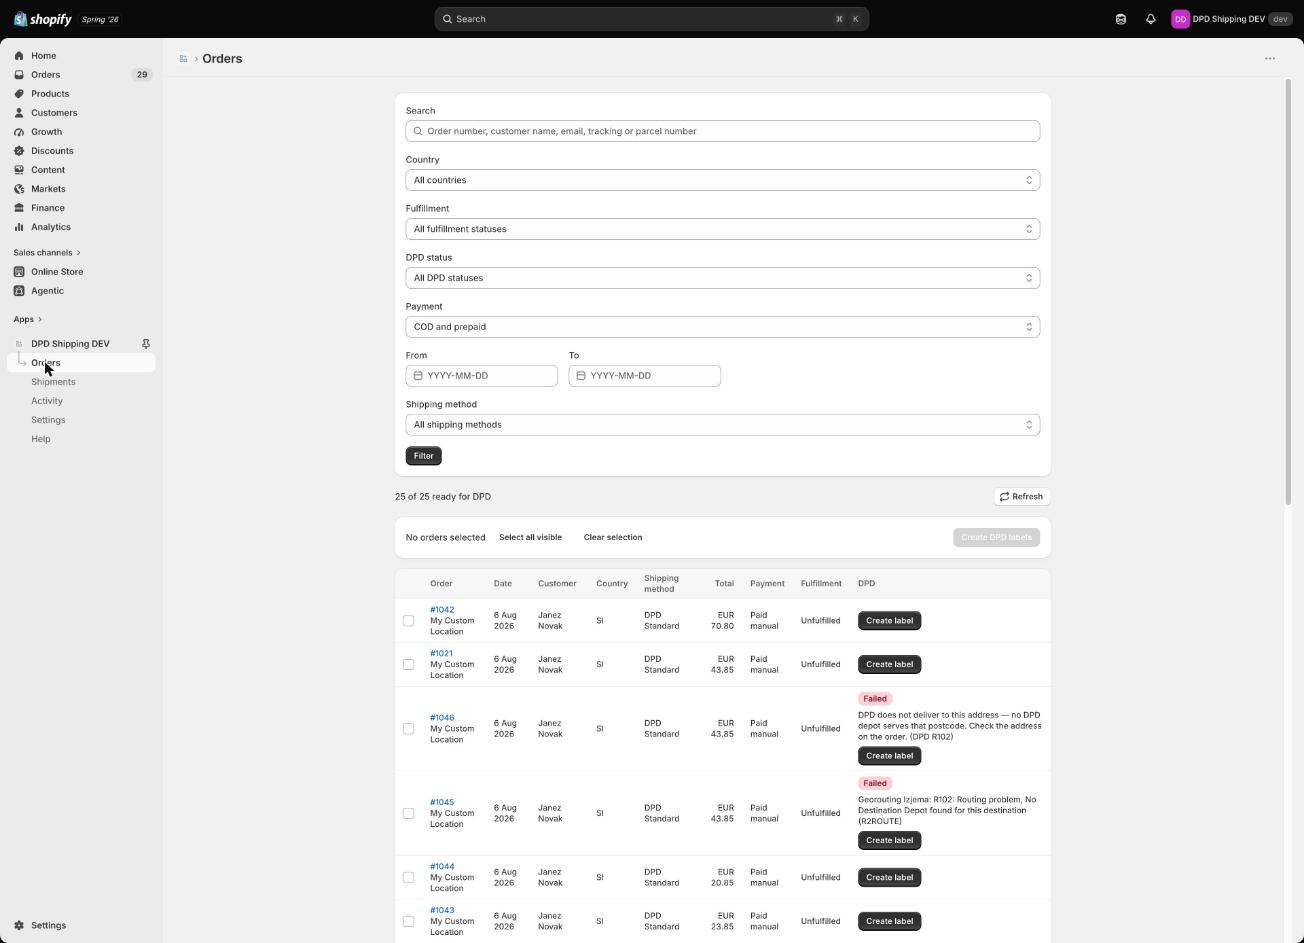Image resolution: width=1304 pixels, height=943 pixels.
Task: Click the Refresh button
Action: coord(1021,497)
